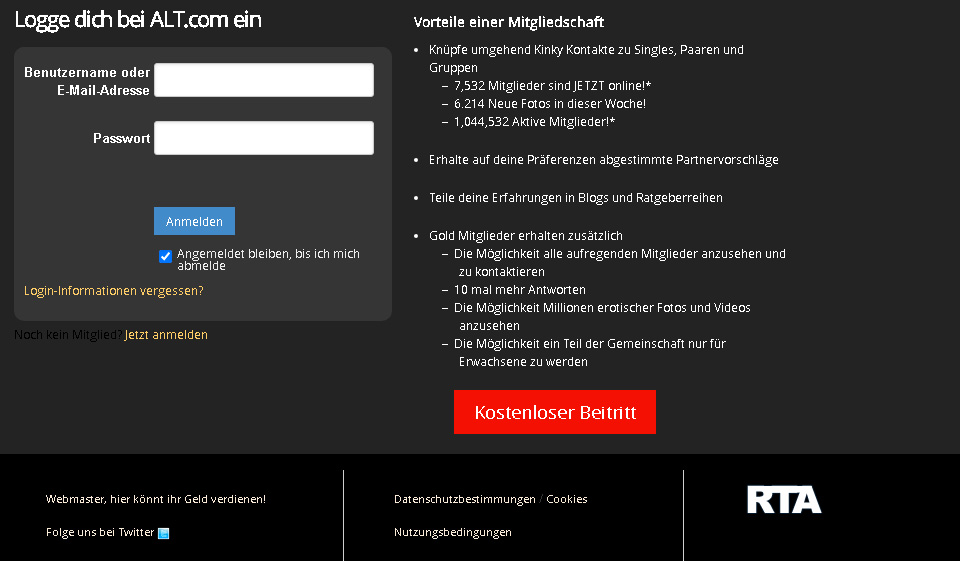Screen dimensions: 960x561
Task: Uncheck the Angemeldet bleiben checkbox
Action: point(165,256)
